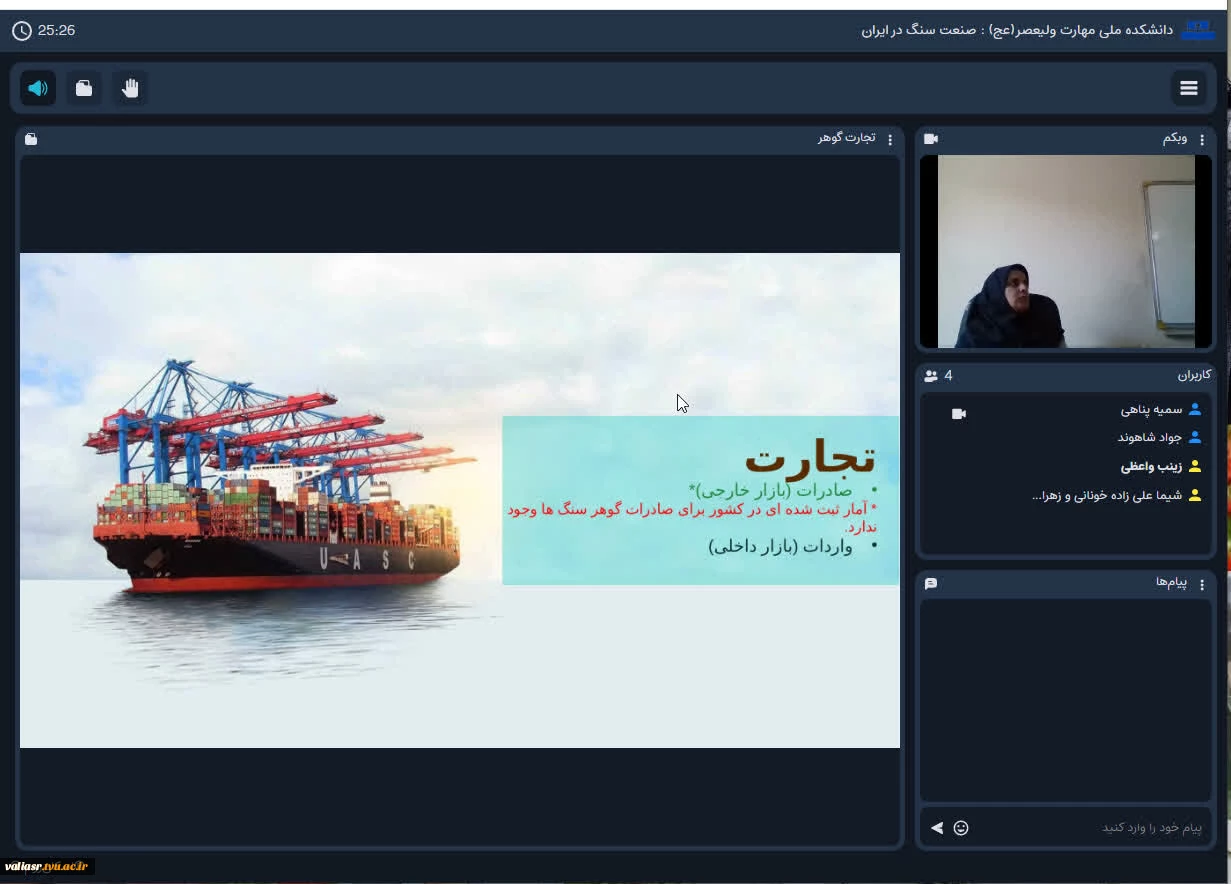The height and width of the screenshot is (884, 1231).
Task: Click the users count icon
Action: click(x=931, y=376)
